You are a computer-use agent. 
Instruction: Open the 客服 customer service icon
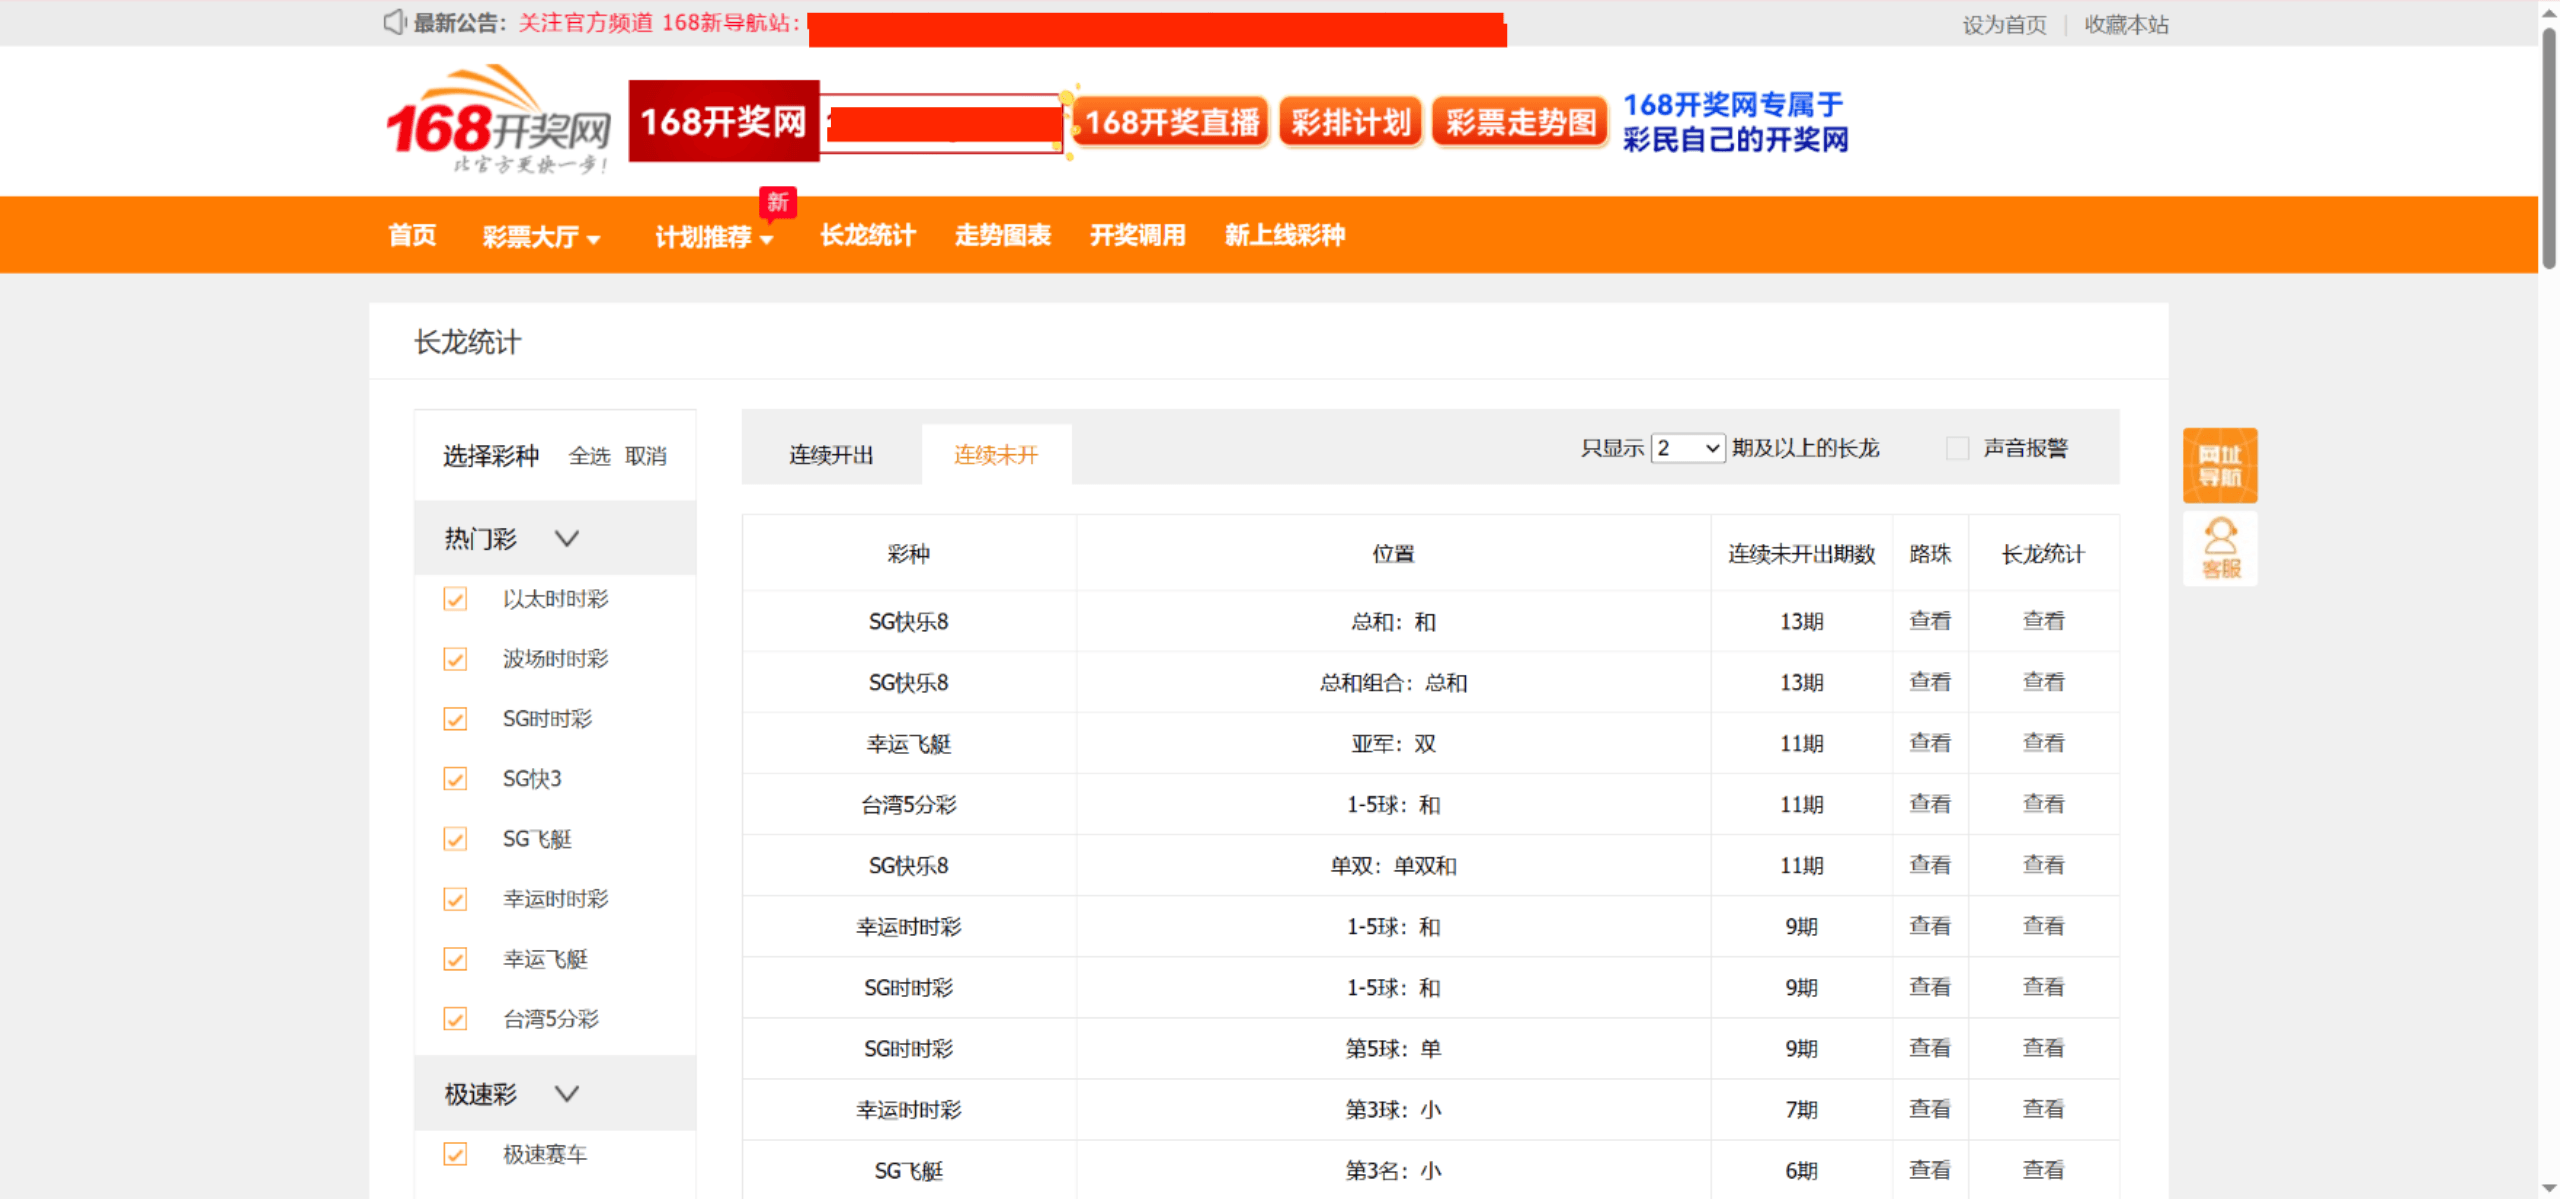point(2219,549)
